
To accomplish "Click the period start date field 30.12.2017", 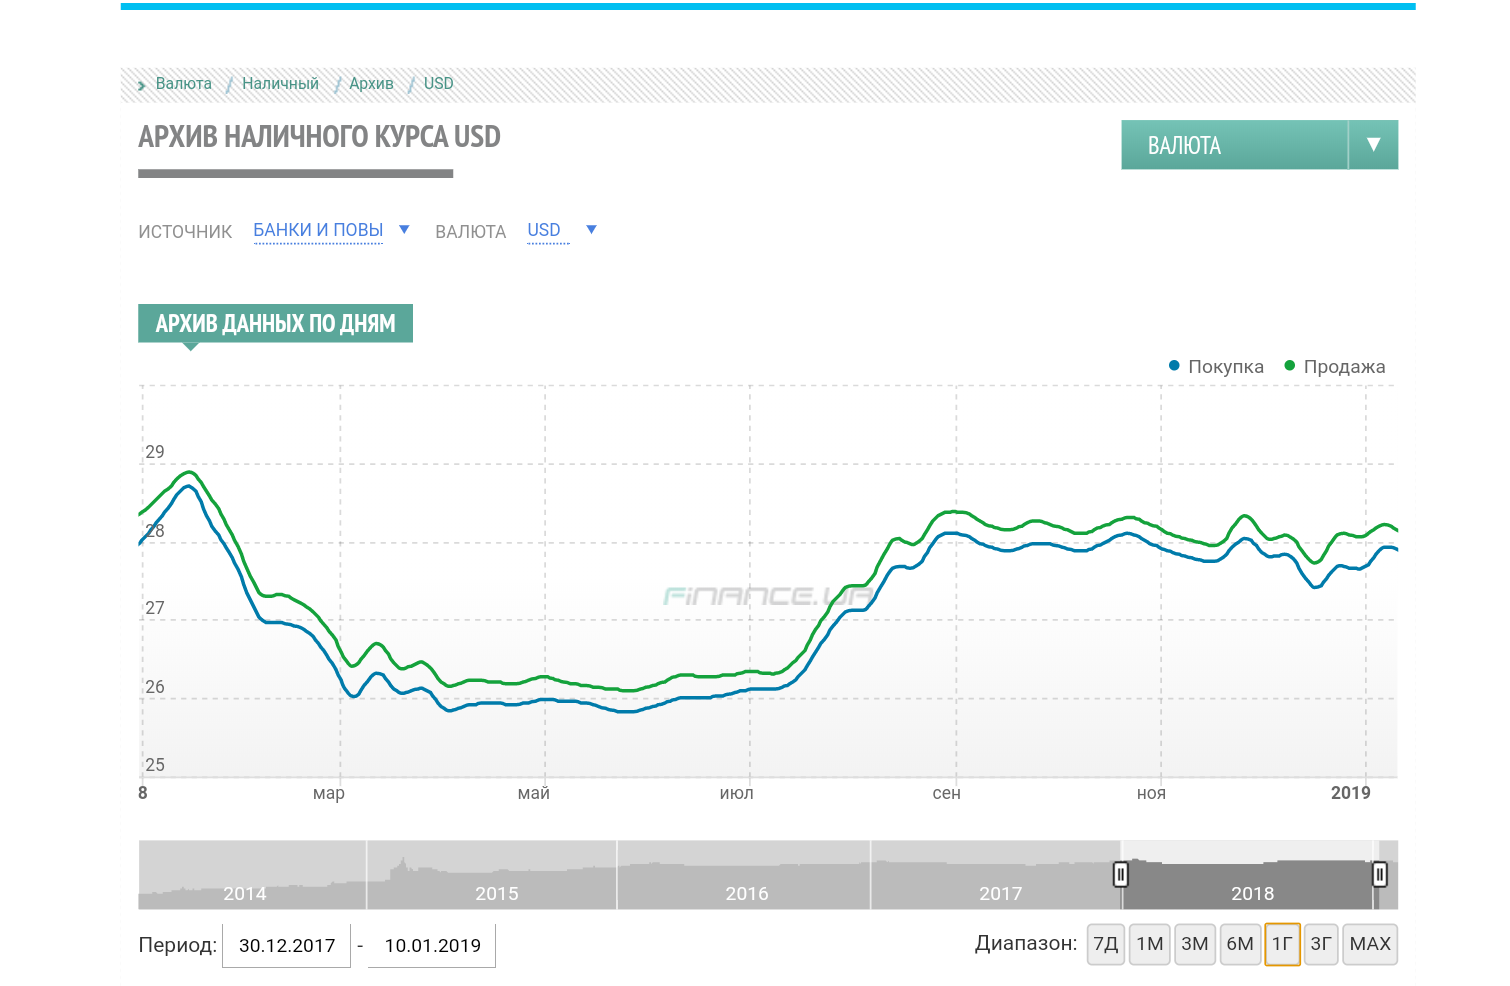I will pyautogui.click(x=287, y=946).
